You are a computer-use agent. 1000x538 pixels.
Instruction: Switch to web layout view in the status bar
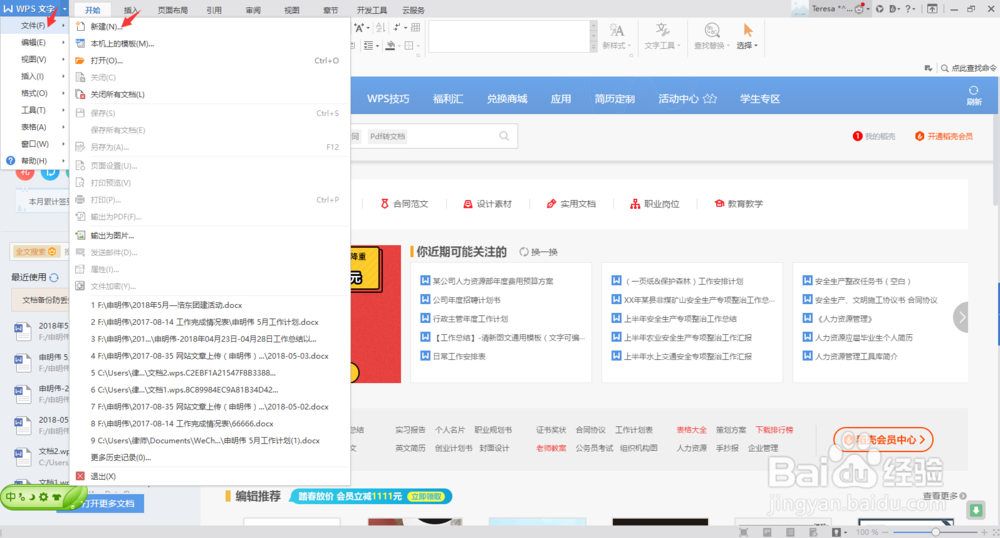tap(812, 532)
